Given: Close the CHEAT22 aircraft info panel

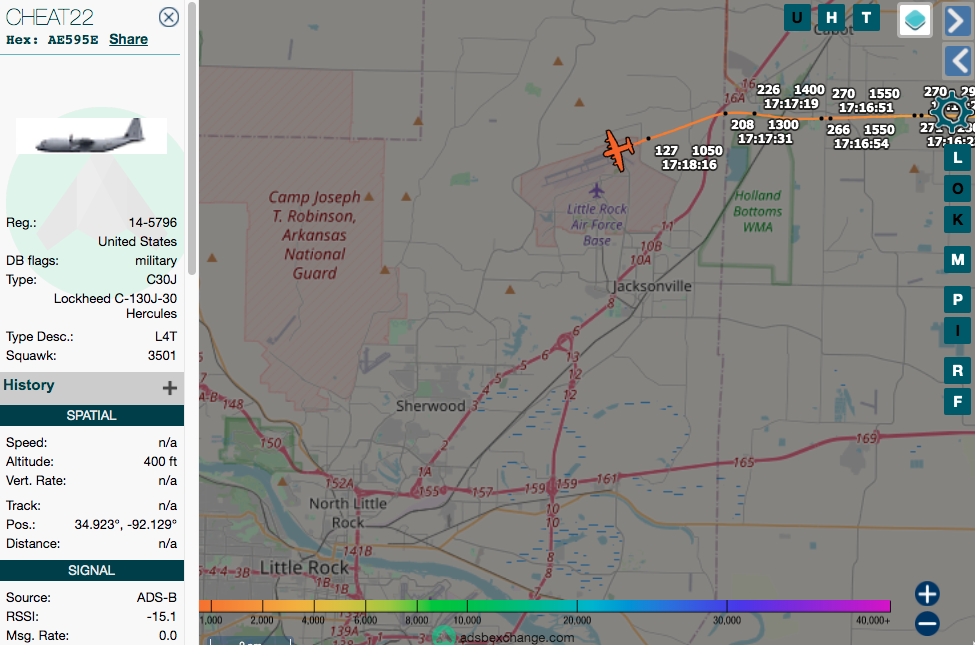Looking at the screenshot, I should coord(169,17).
